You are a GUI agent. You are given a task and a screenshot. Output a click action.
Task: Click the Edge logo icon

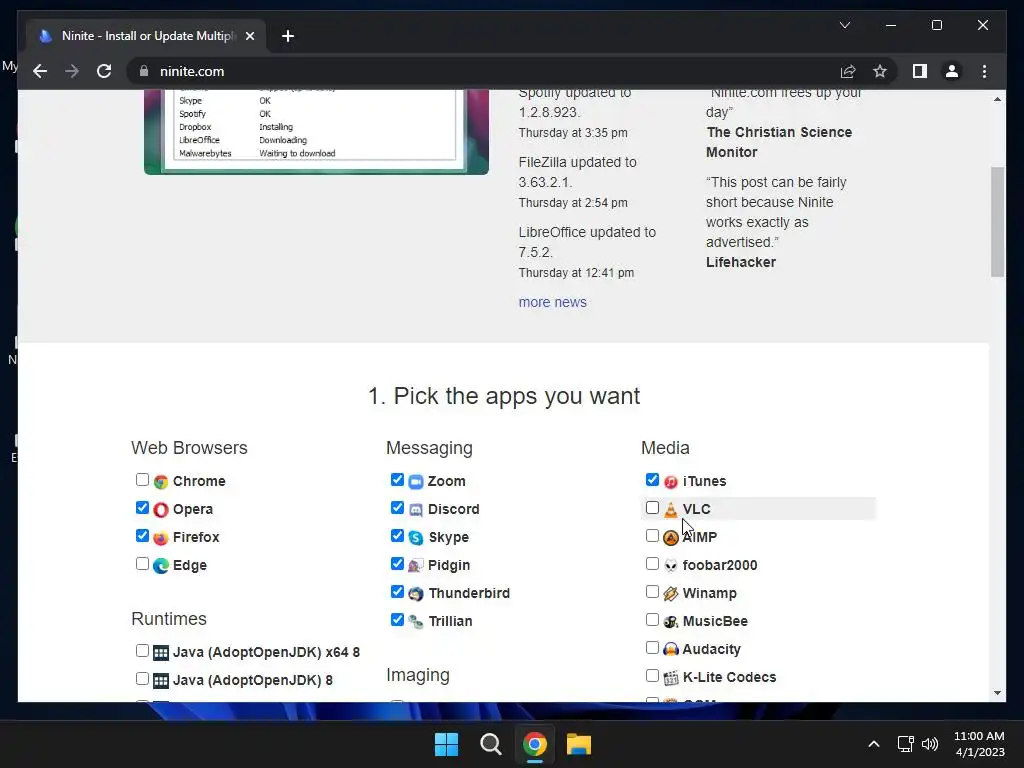(161, 566)
